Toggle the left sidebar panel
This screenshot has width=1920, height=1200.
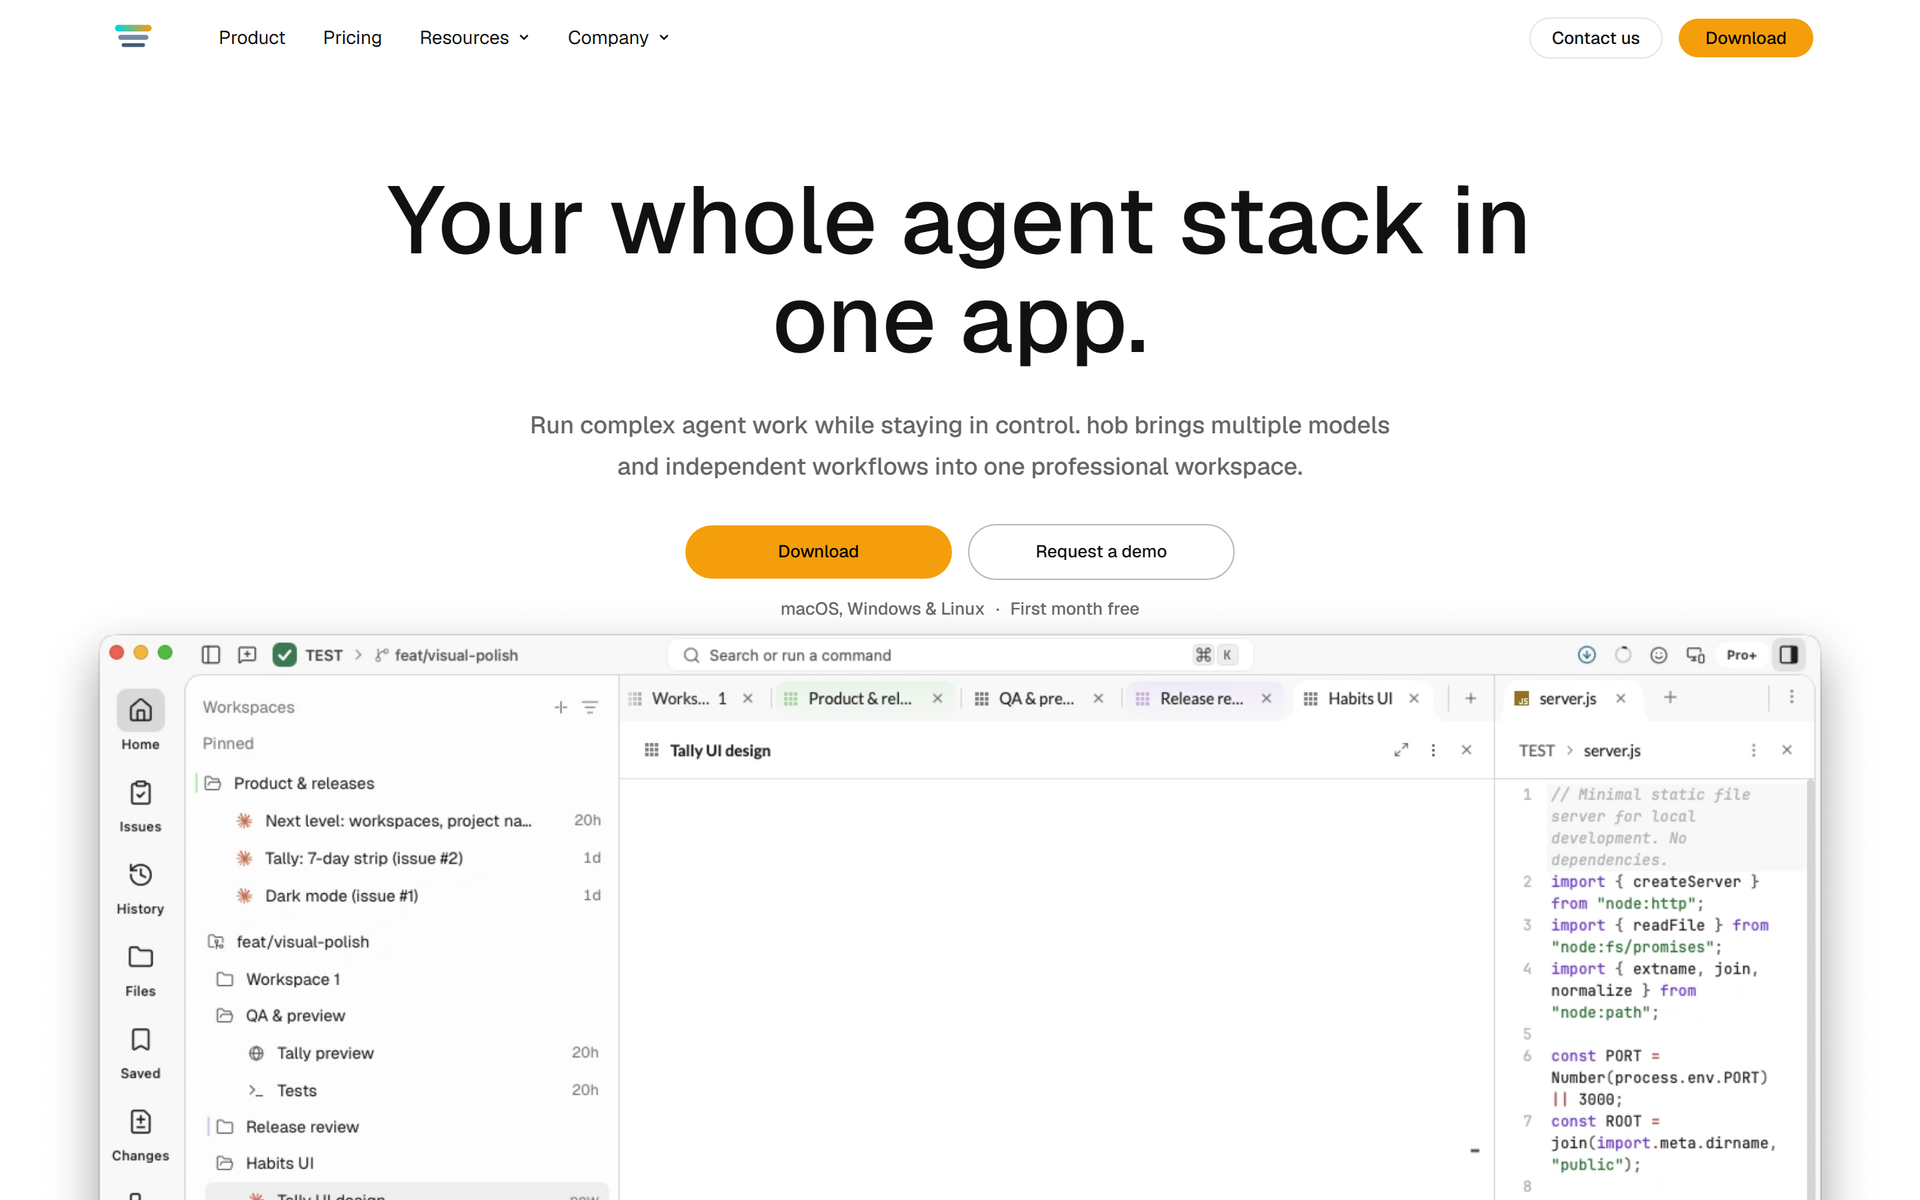(211, 655)
